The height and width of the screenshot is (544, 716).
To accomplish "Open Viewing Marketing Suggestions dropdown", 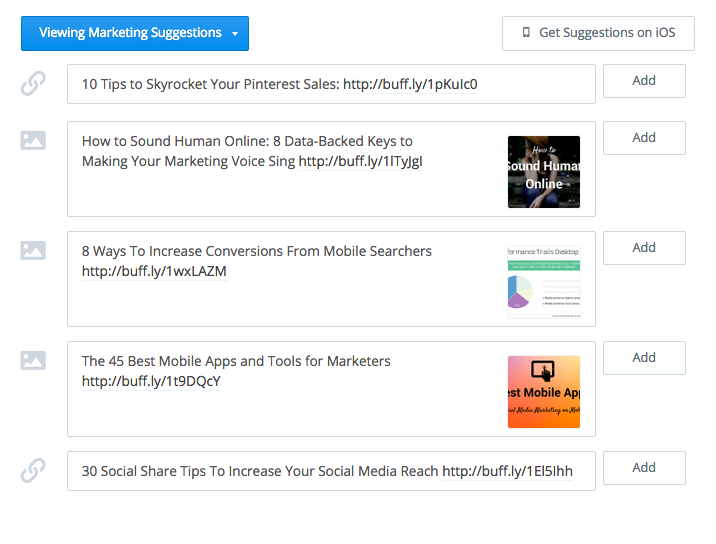I will coord(135,33).
